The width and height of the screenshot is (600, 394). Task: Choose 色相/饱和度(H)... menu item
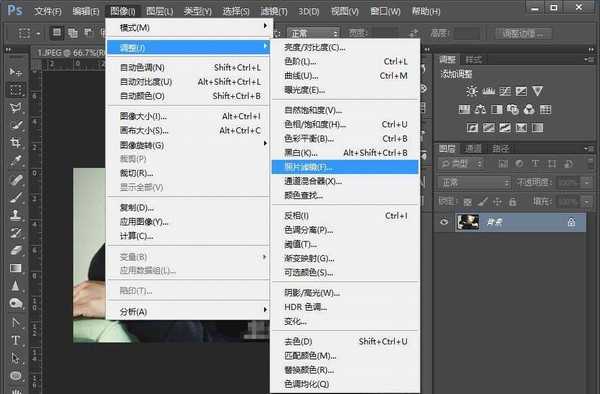pos(345,124)
